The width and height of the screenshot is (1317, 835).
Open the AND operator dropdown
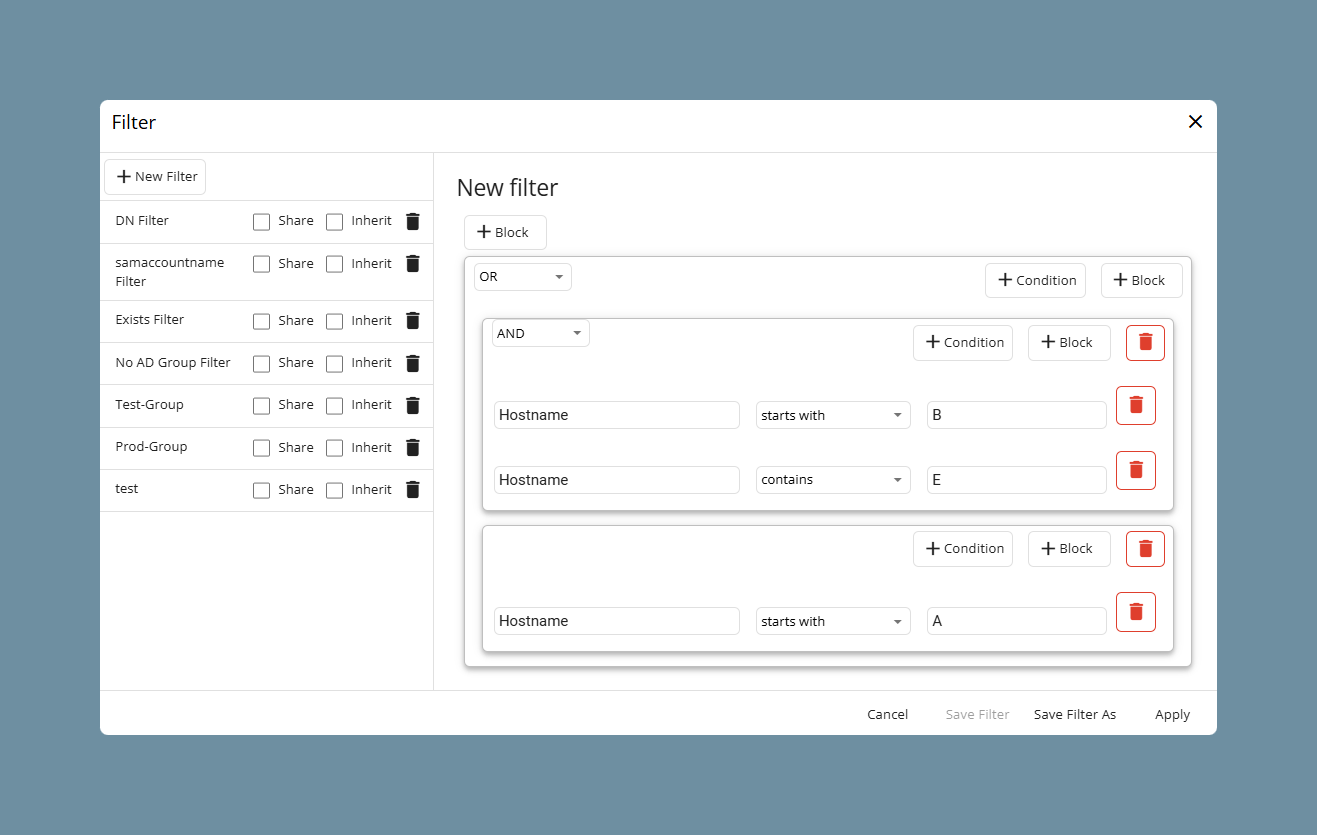click(x=541, y=333)
